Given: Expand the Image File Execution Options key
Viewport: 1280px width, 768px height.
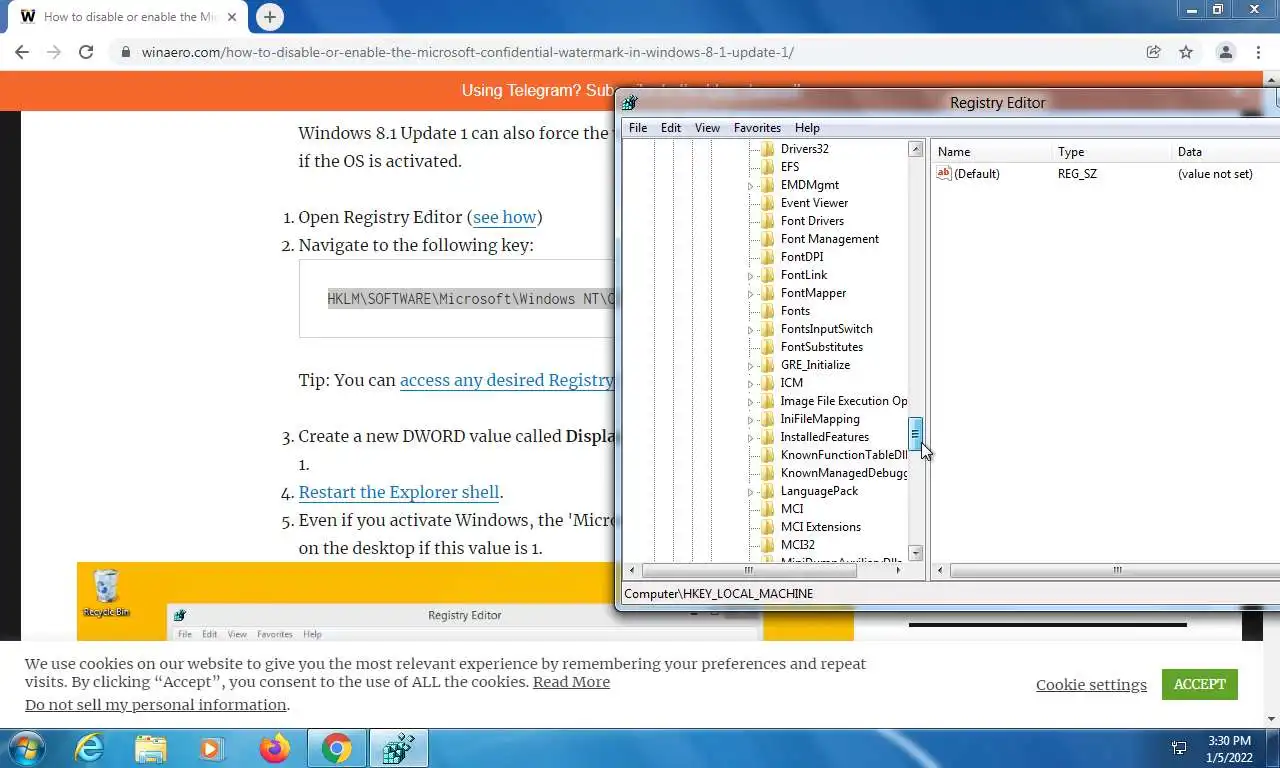Looking at the screenshot, I should pyautogui.click(x=751, y=402).
